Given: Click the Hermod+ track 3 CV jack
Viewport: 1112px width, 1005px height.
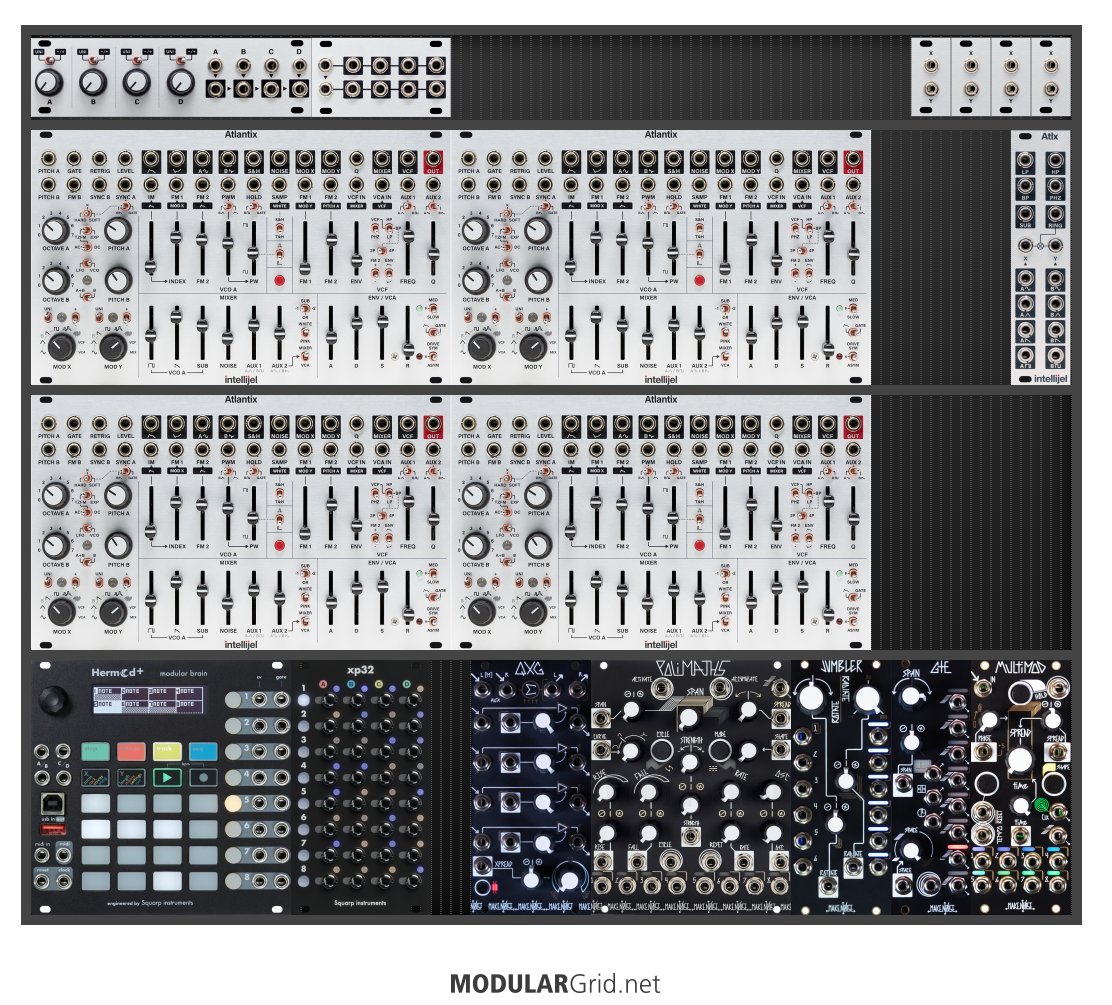Looking at the screenshot, I should coord(260,751).
